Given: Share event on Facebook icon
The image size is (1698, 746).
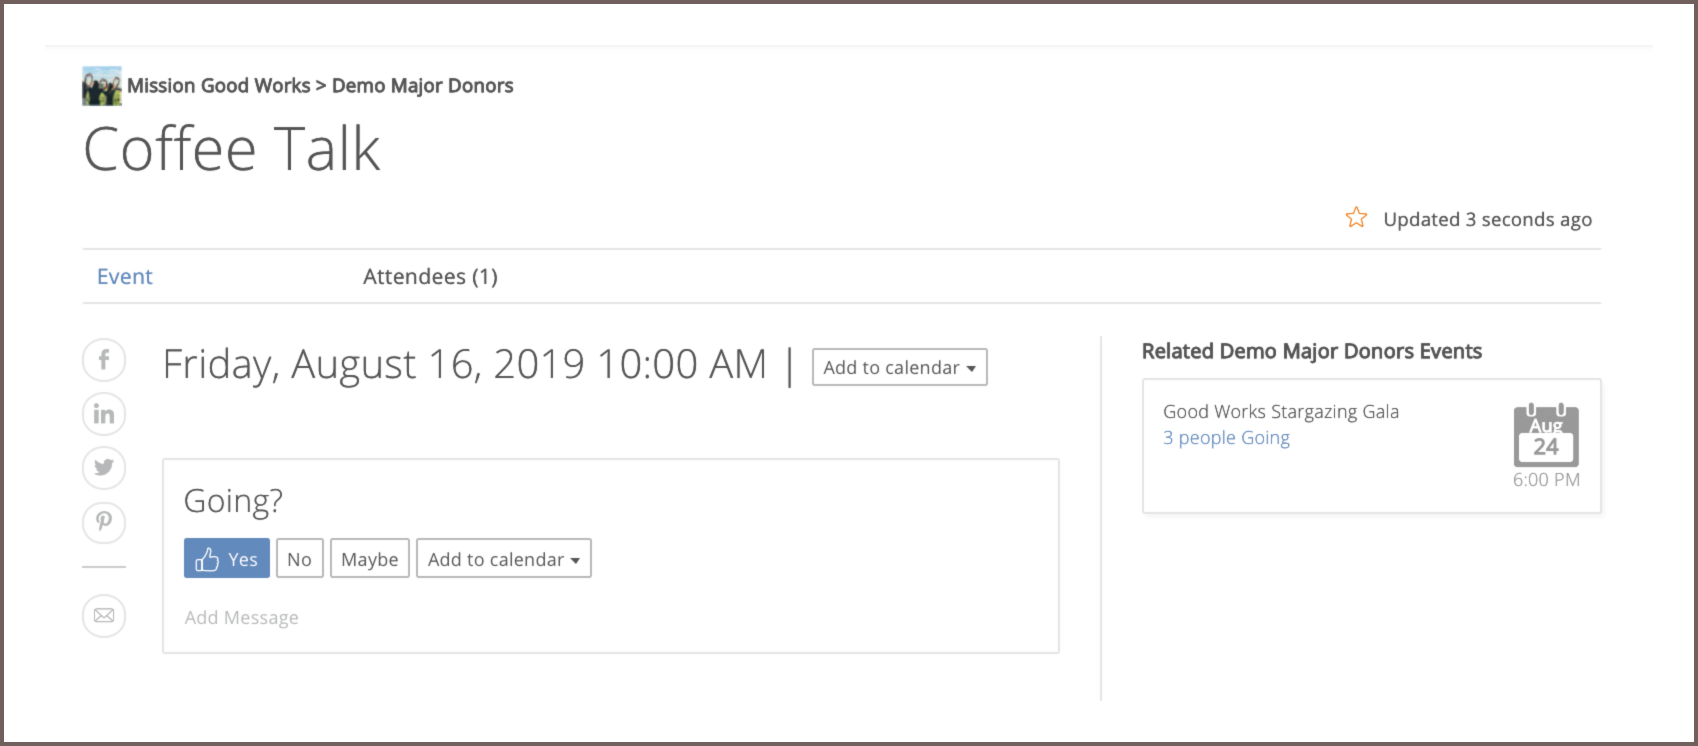Looking at the screenshot, I should pyautogui.click(x=104, y=360).
